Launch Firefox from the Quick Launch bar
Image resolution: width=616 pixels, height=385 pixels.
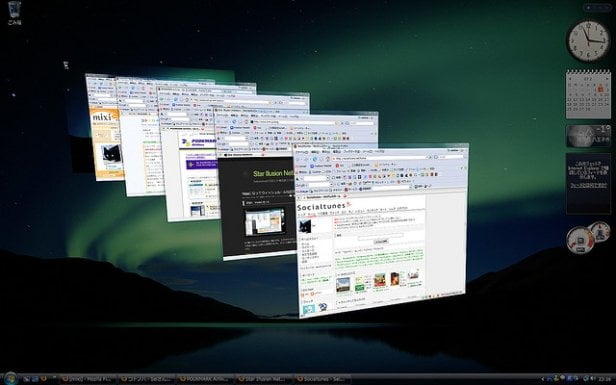[x=44, y=379]
